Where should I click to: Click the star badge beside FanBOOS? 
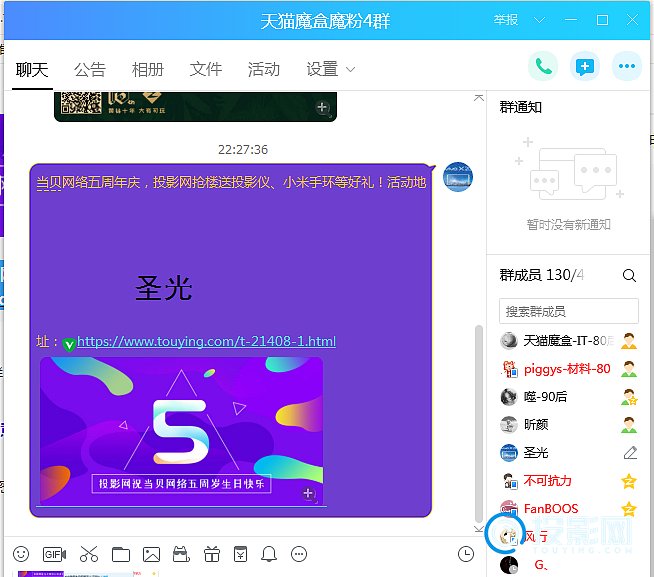(629, 509)
